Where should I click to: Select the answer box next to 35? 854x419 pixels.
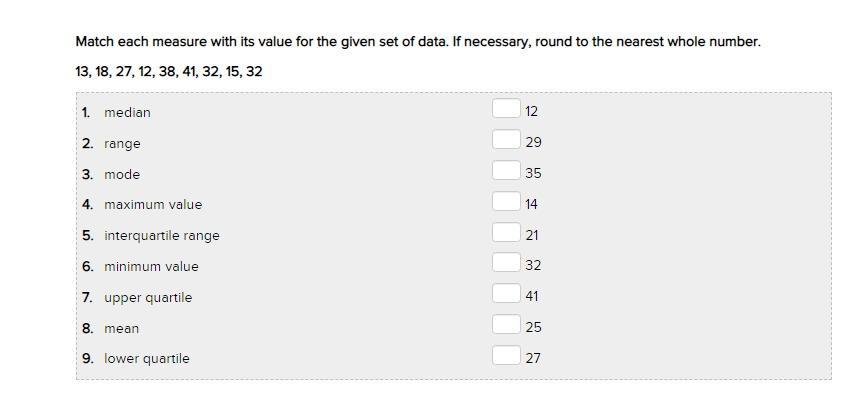pyautogui.click(x=506, y=171)
